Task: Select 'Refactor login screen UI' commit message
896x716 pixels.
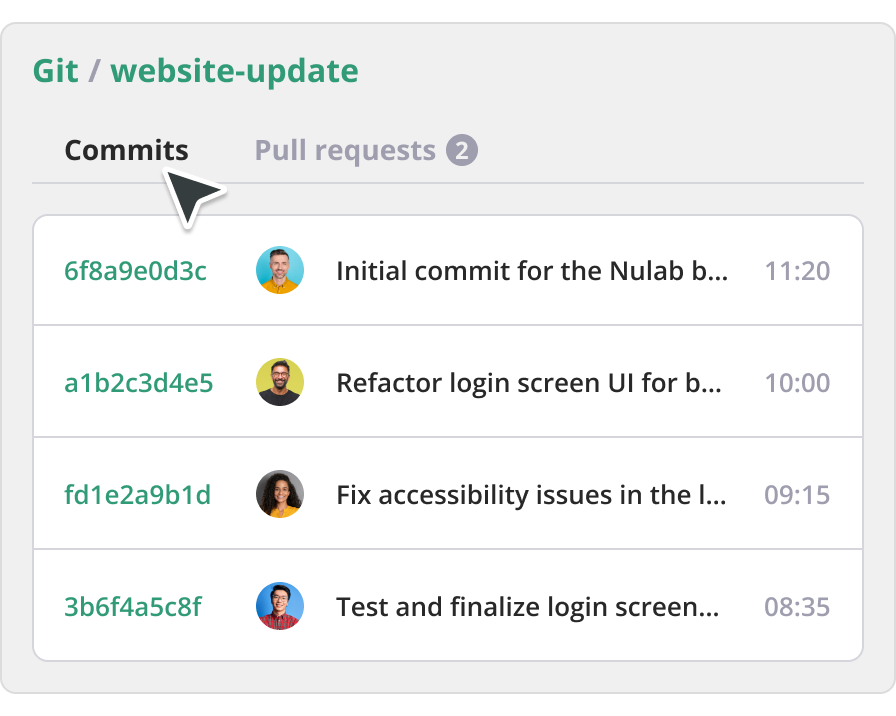Action: [x=528, y=383]
